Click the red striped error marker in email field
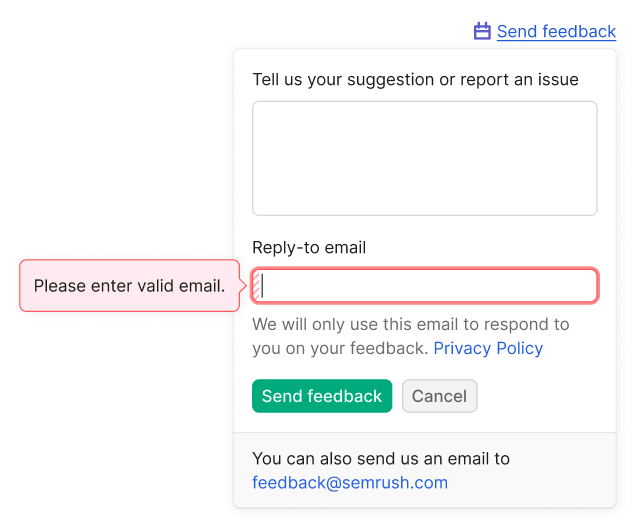The height and width of the screenshot is (528, 636). coord(256,285)
